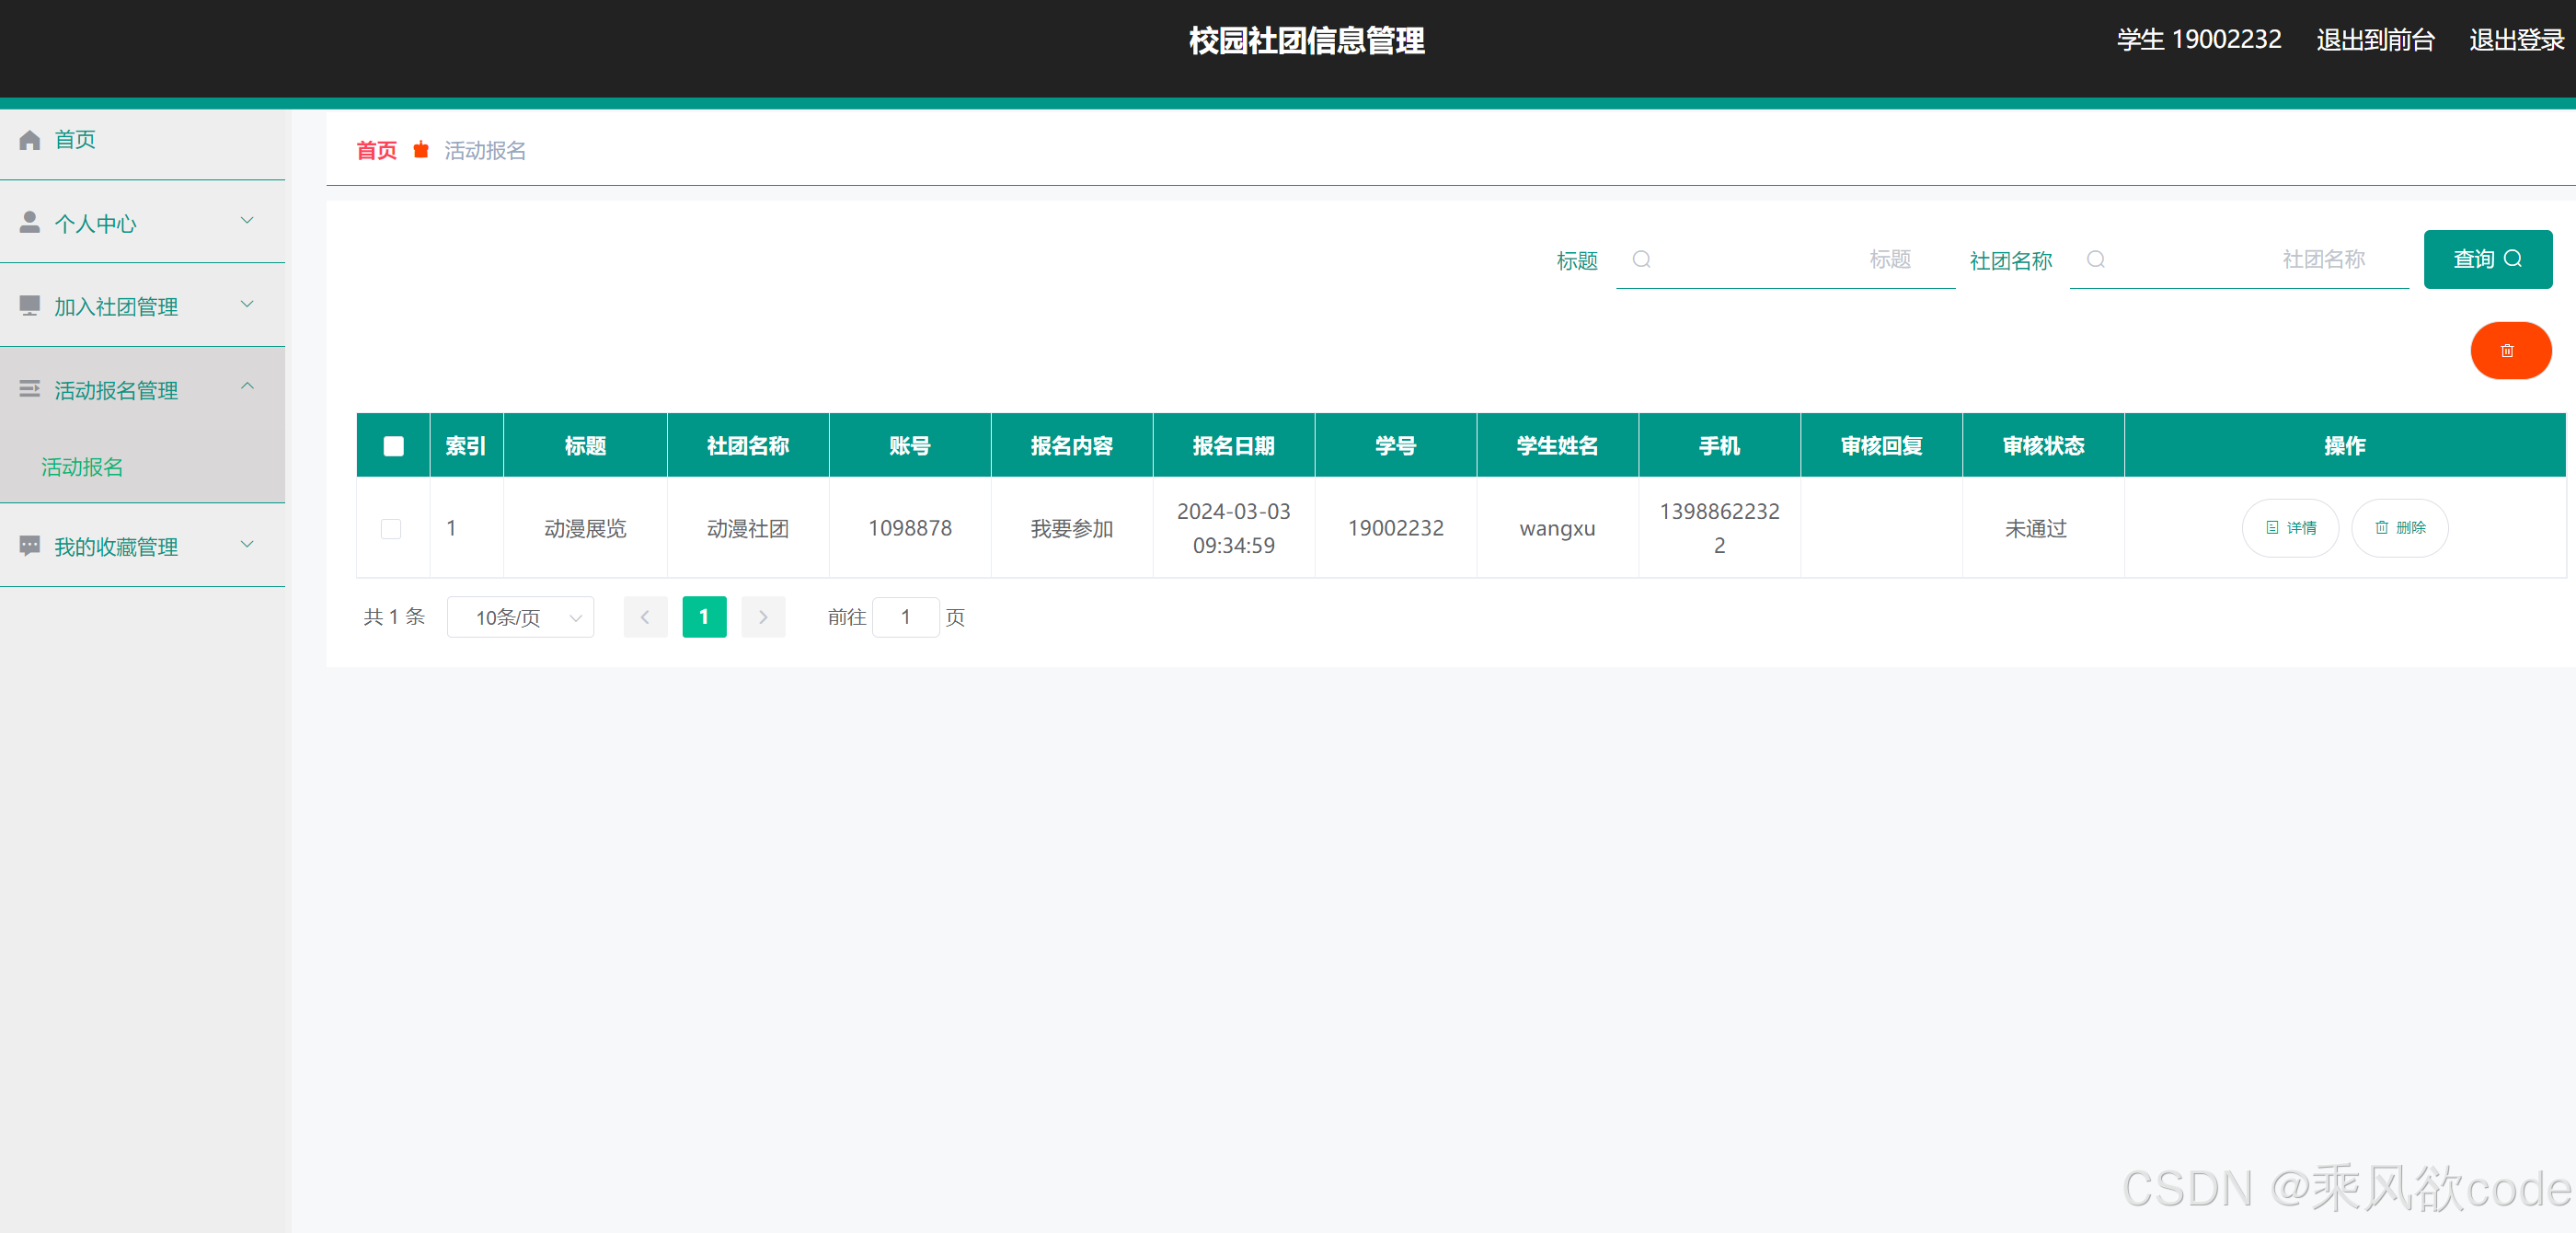Click the magnifier icon in 标题 search field
2576x1233 pixels.
(x=1641, y=259)
